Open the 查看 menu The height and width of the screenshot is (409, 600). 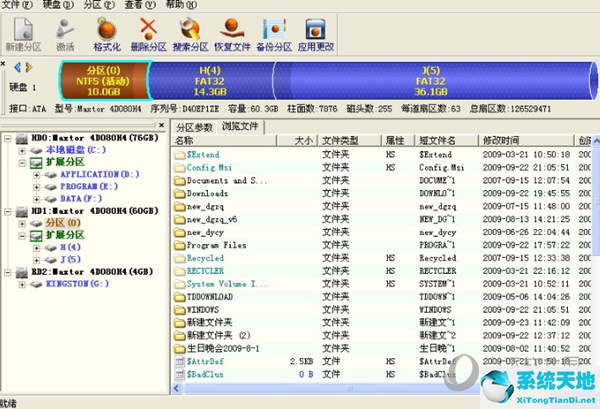(140, 5)
